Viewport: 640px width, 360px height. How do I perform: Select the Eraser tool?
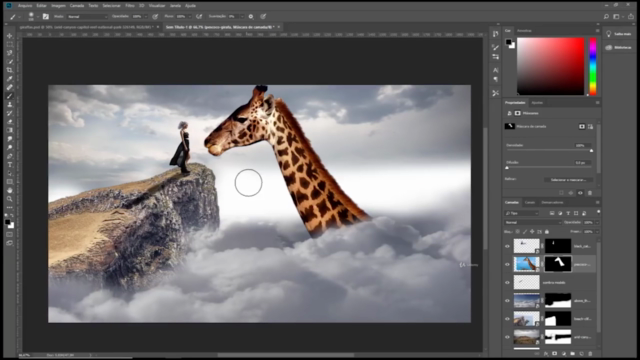click(10, 122)
